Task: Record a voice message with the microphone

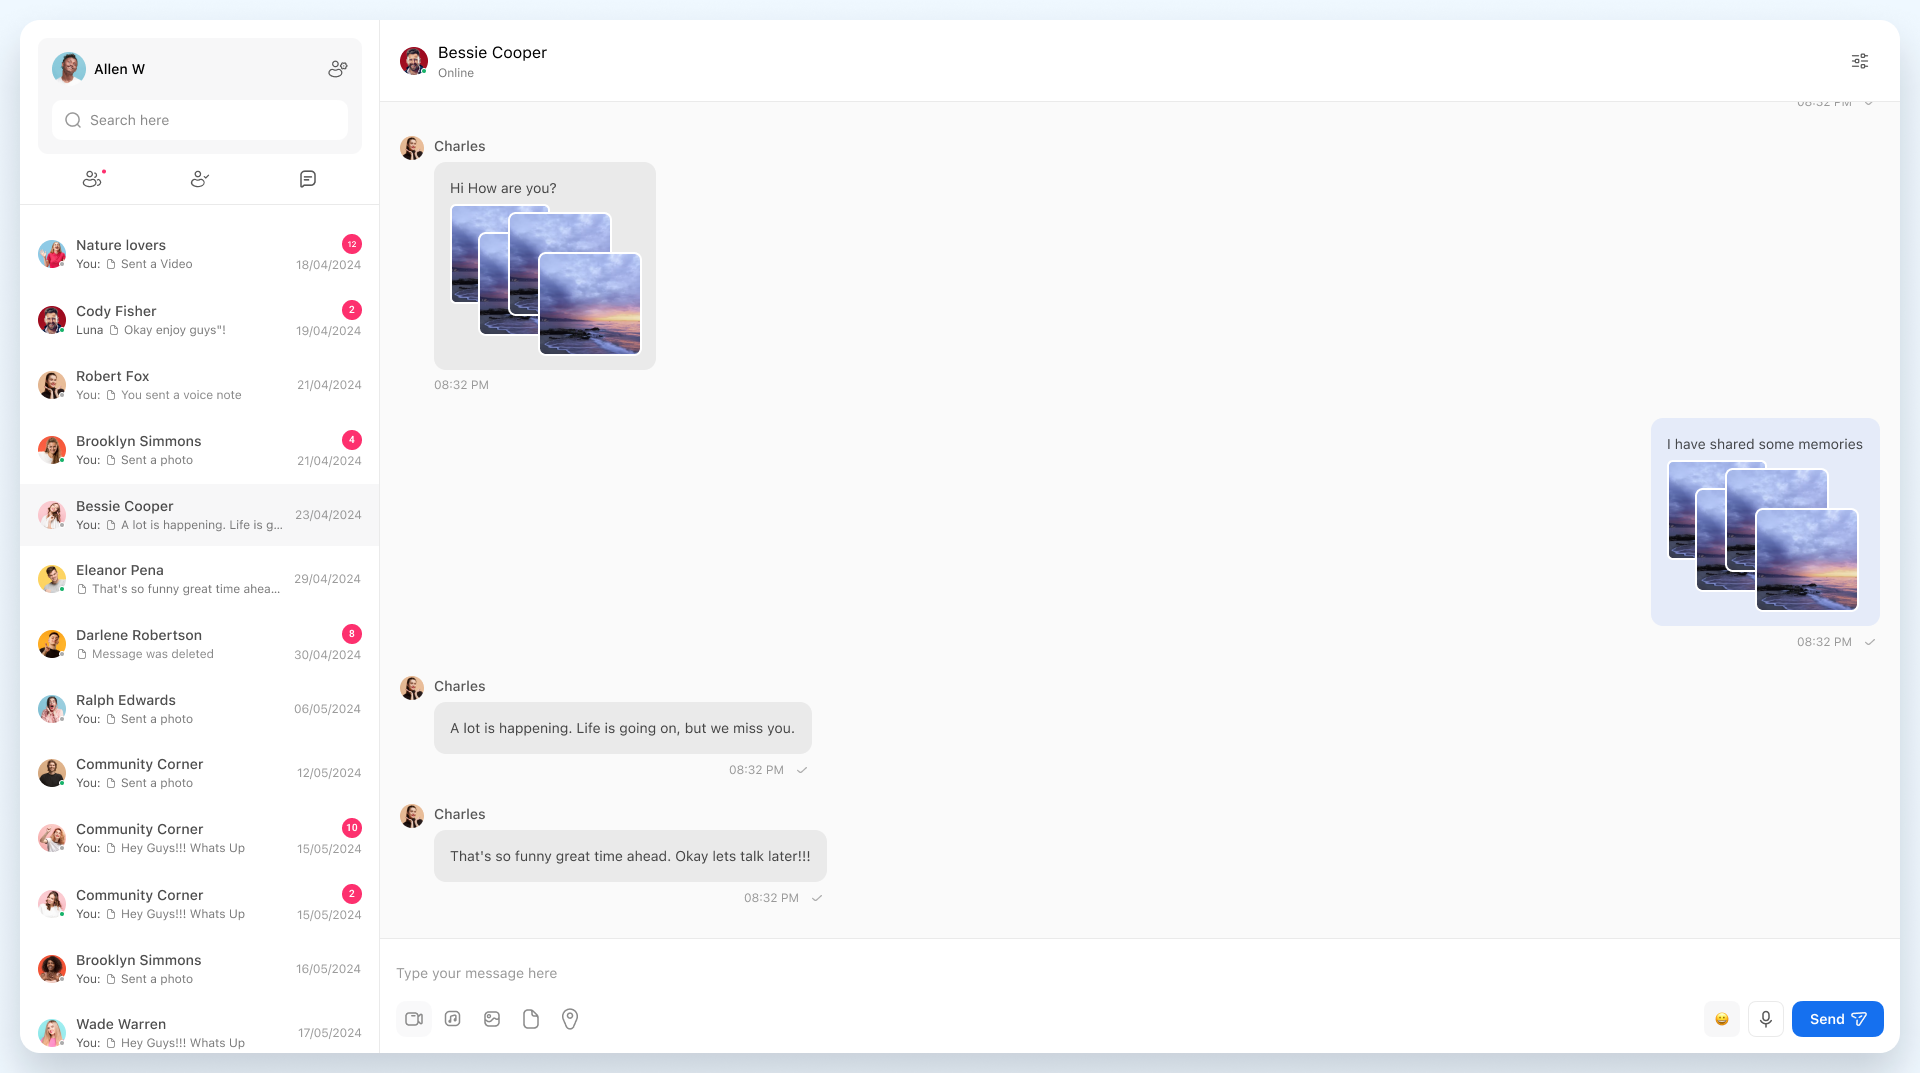Action: point(1765,1019)
